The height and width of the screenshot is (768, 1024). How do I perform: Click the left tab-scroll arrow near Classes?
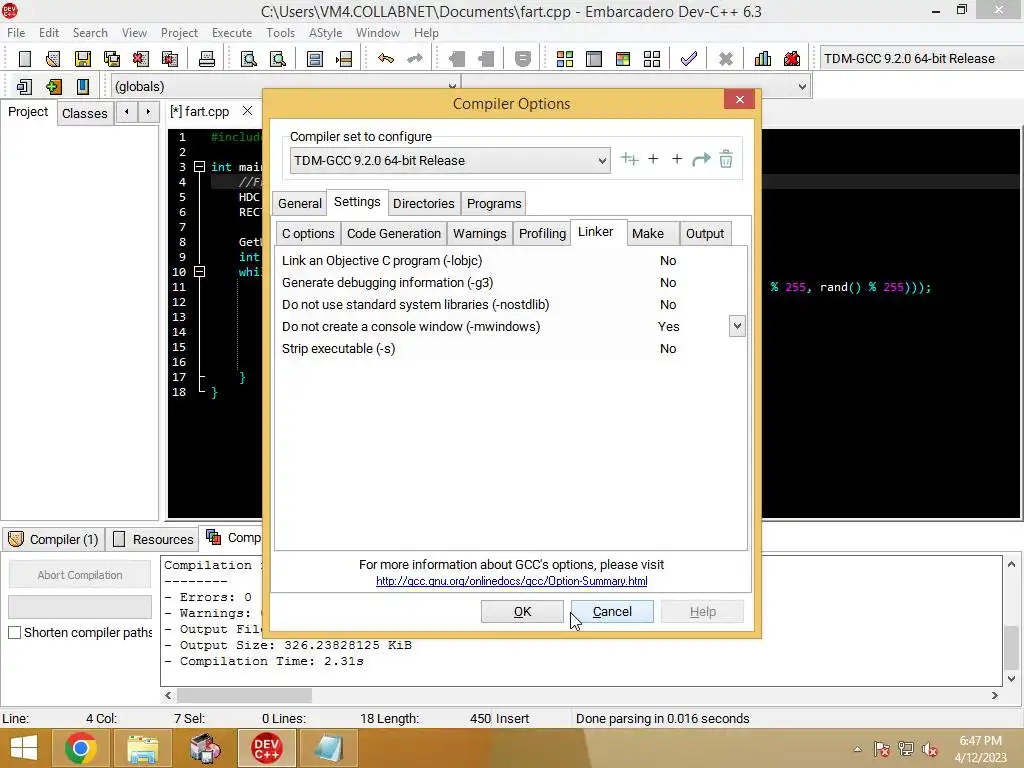[x=127, y=112]
